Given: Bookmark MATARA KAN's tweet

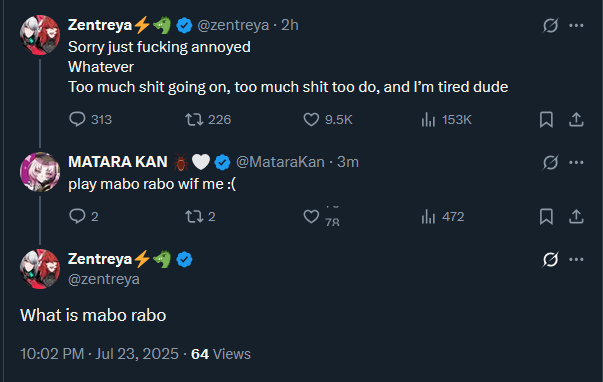Looking at the screenshot, I should 546,216.
